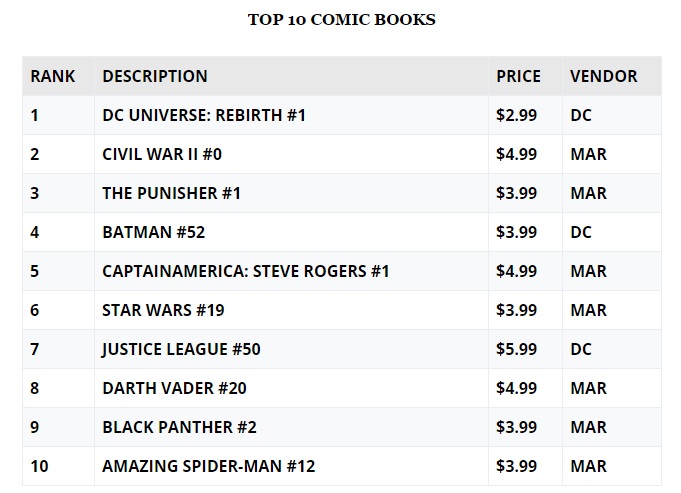This screenshot has width=681, height=493.
Task: Click the VENDOR column header
Action: tap(603, 76)
